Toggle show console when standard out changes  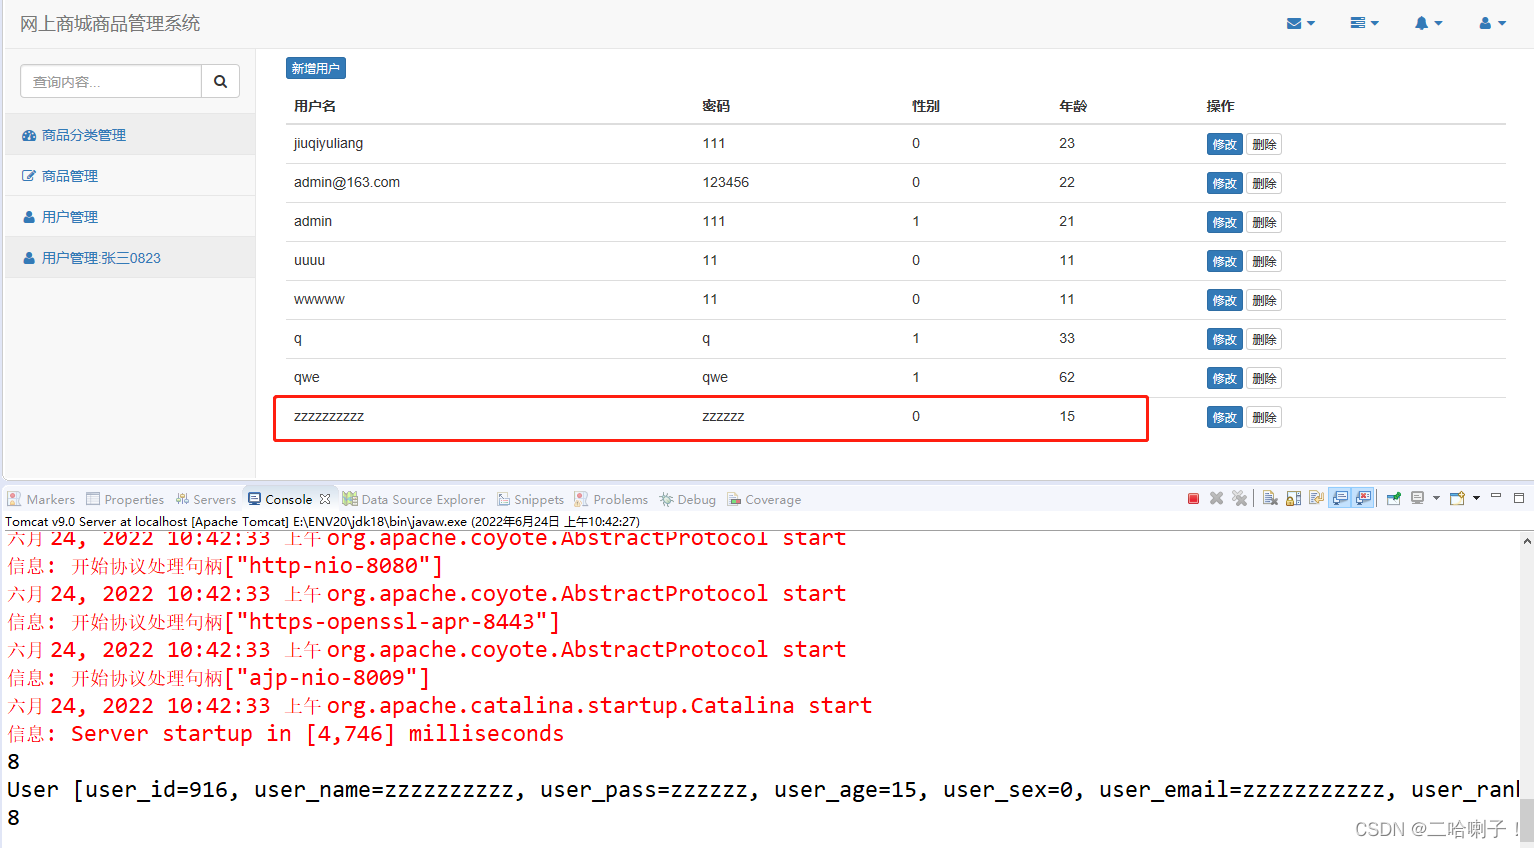coord(1340,498)
